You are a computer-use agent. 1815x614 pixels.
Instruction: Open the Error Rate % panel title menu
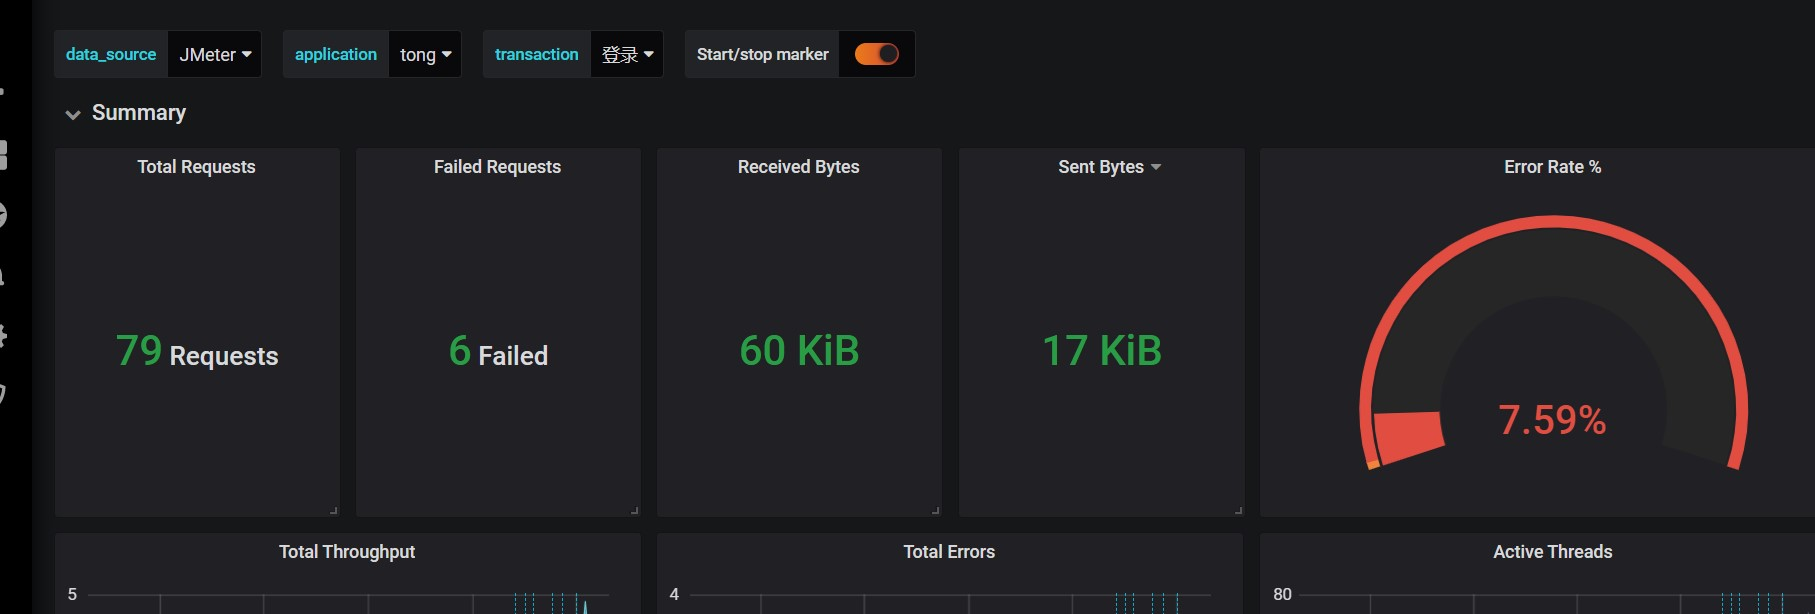click(x=1552, y=167)
